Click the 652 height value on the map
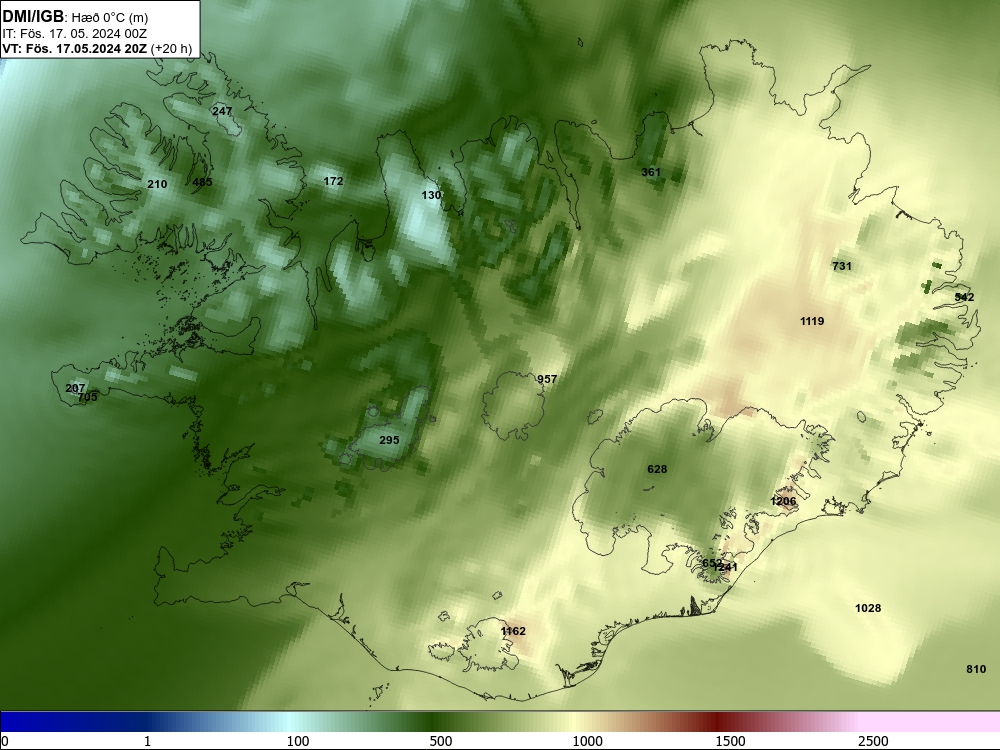 coord(710,563)
